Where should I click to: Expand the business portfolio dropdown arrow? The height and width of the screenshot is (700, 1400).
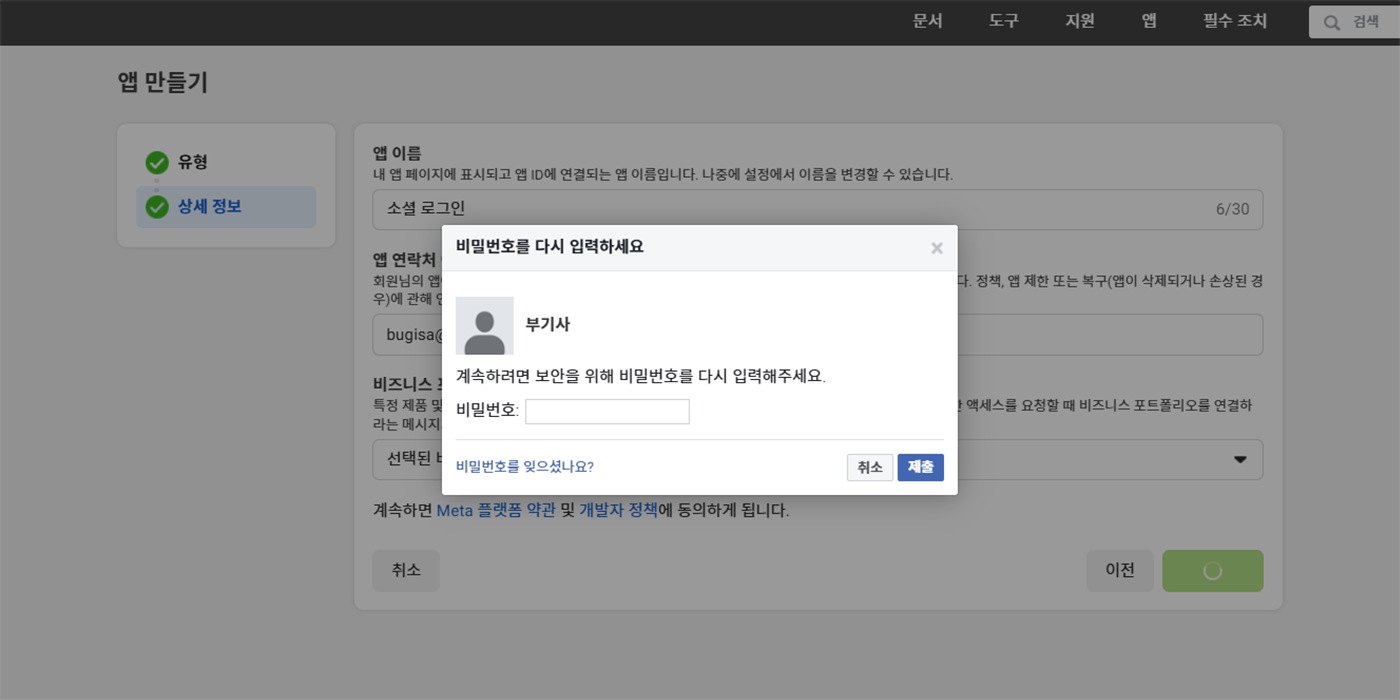(x=1240, y=460)
